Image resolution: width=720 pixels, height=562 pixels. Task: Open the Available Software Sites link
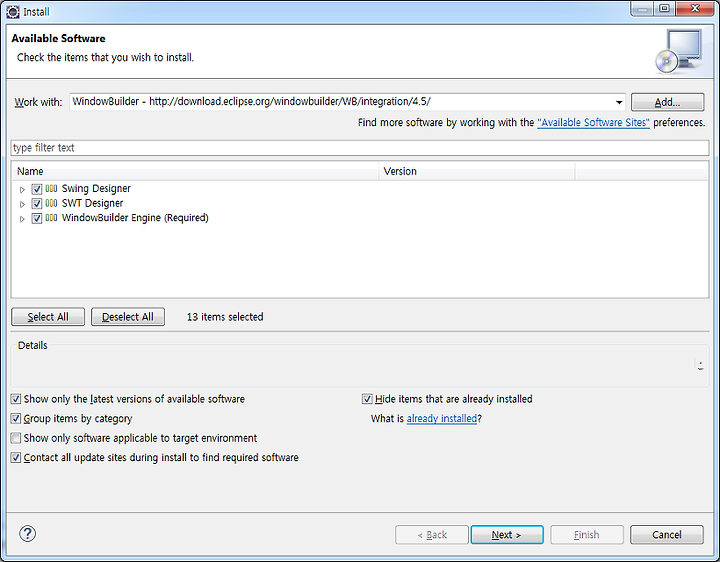tap(593, 123)
